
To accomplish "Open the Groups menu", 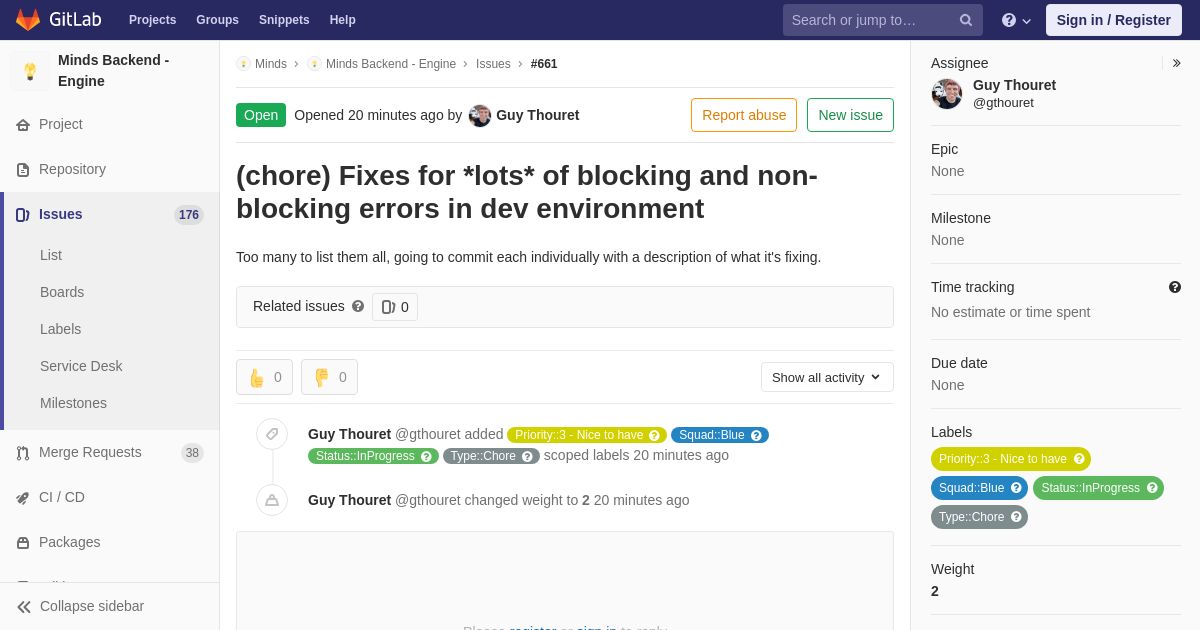I will [x=217, y=20].
